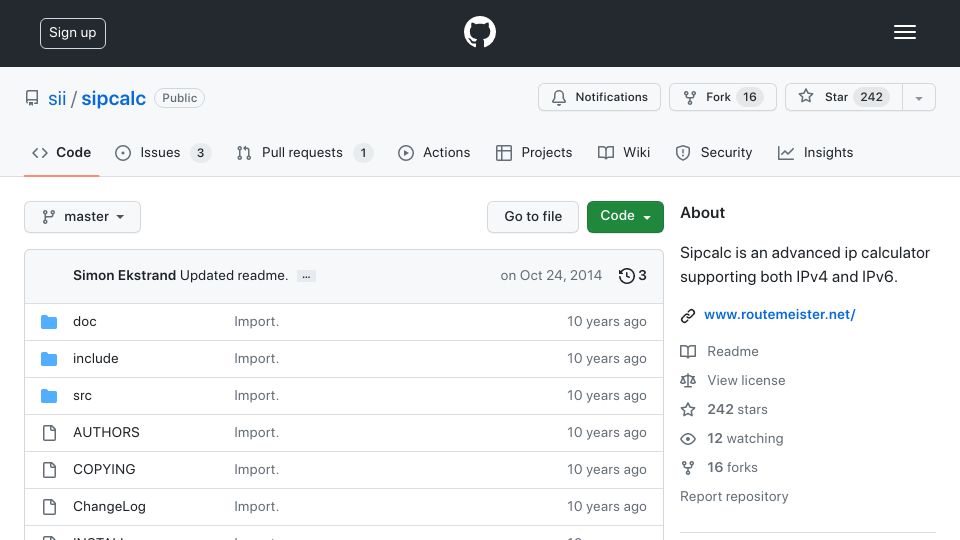This screenshot has height=540, width=960.
Task: Open the Updated readme commit message
Action: coord(234,276)
